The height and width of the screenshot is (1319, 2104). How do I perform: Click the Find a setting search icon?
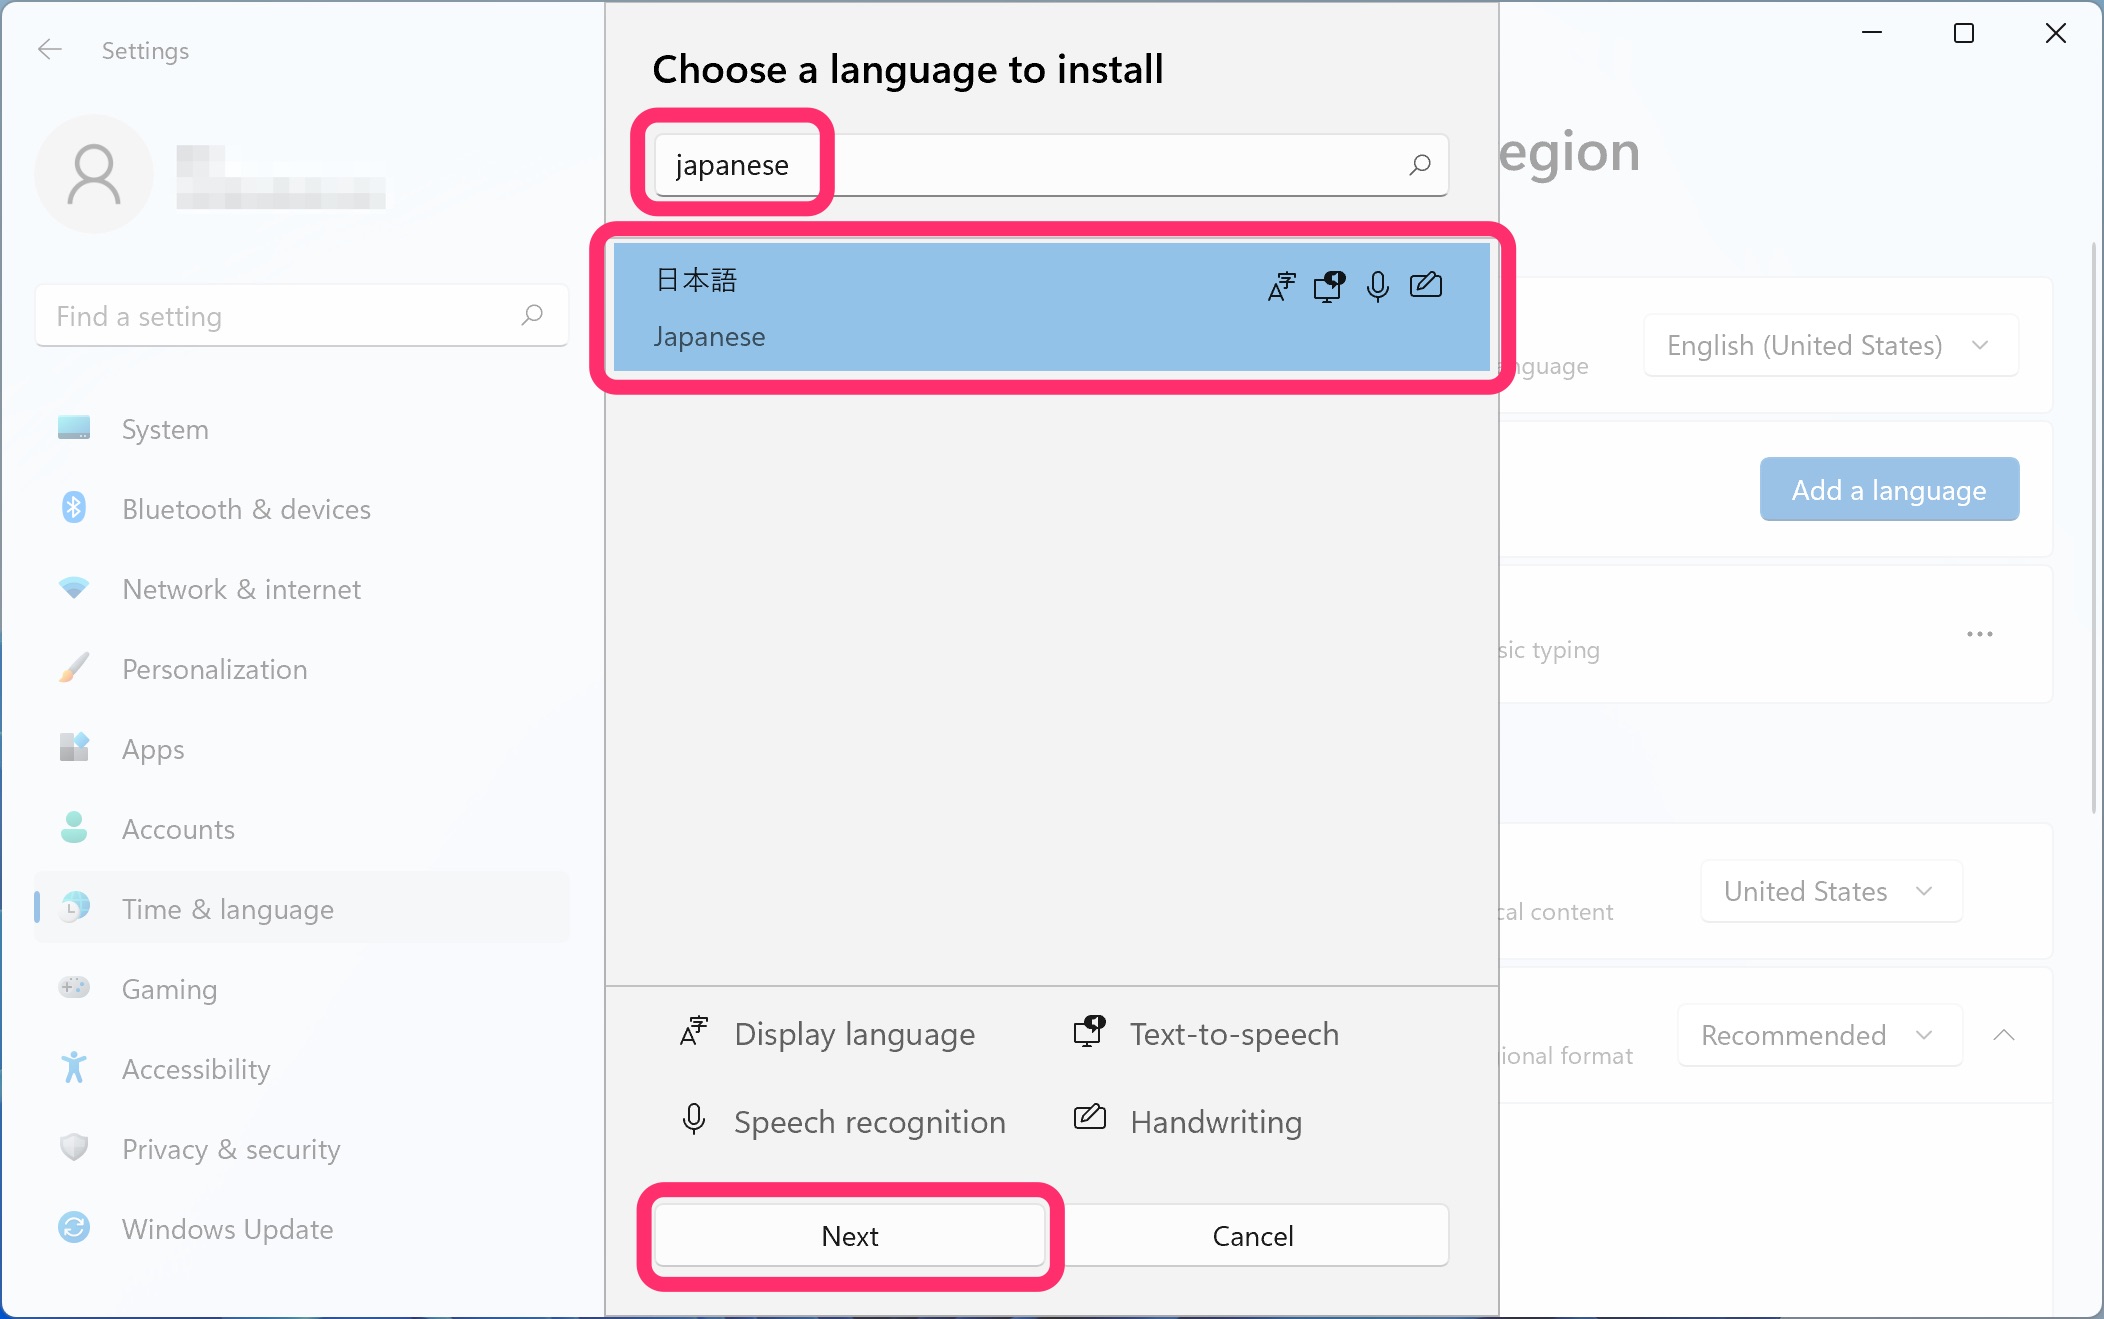(x=532, y=316)
